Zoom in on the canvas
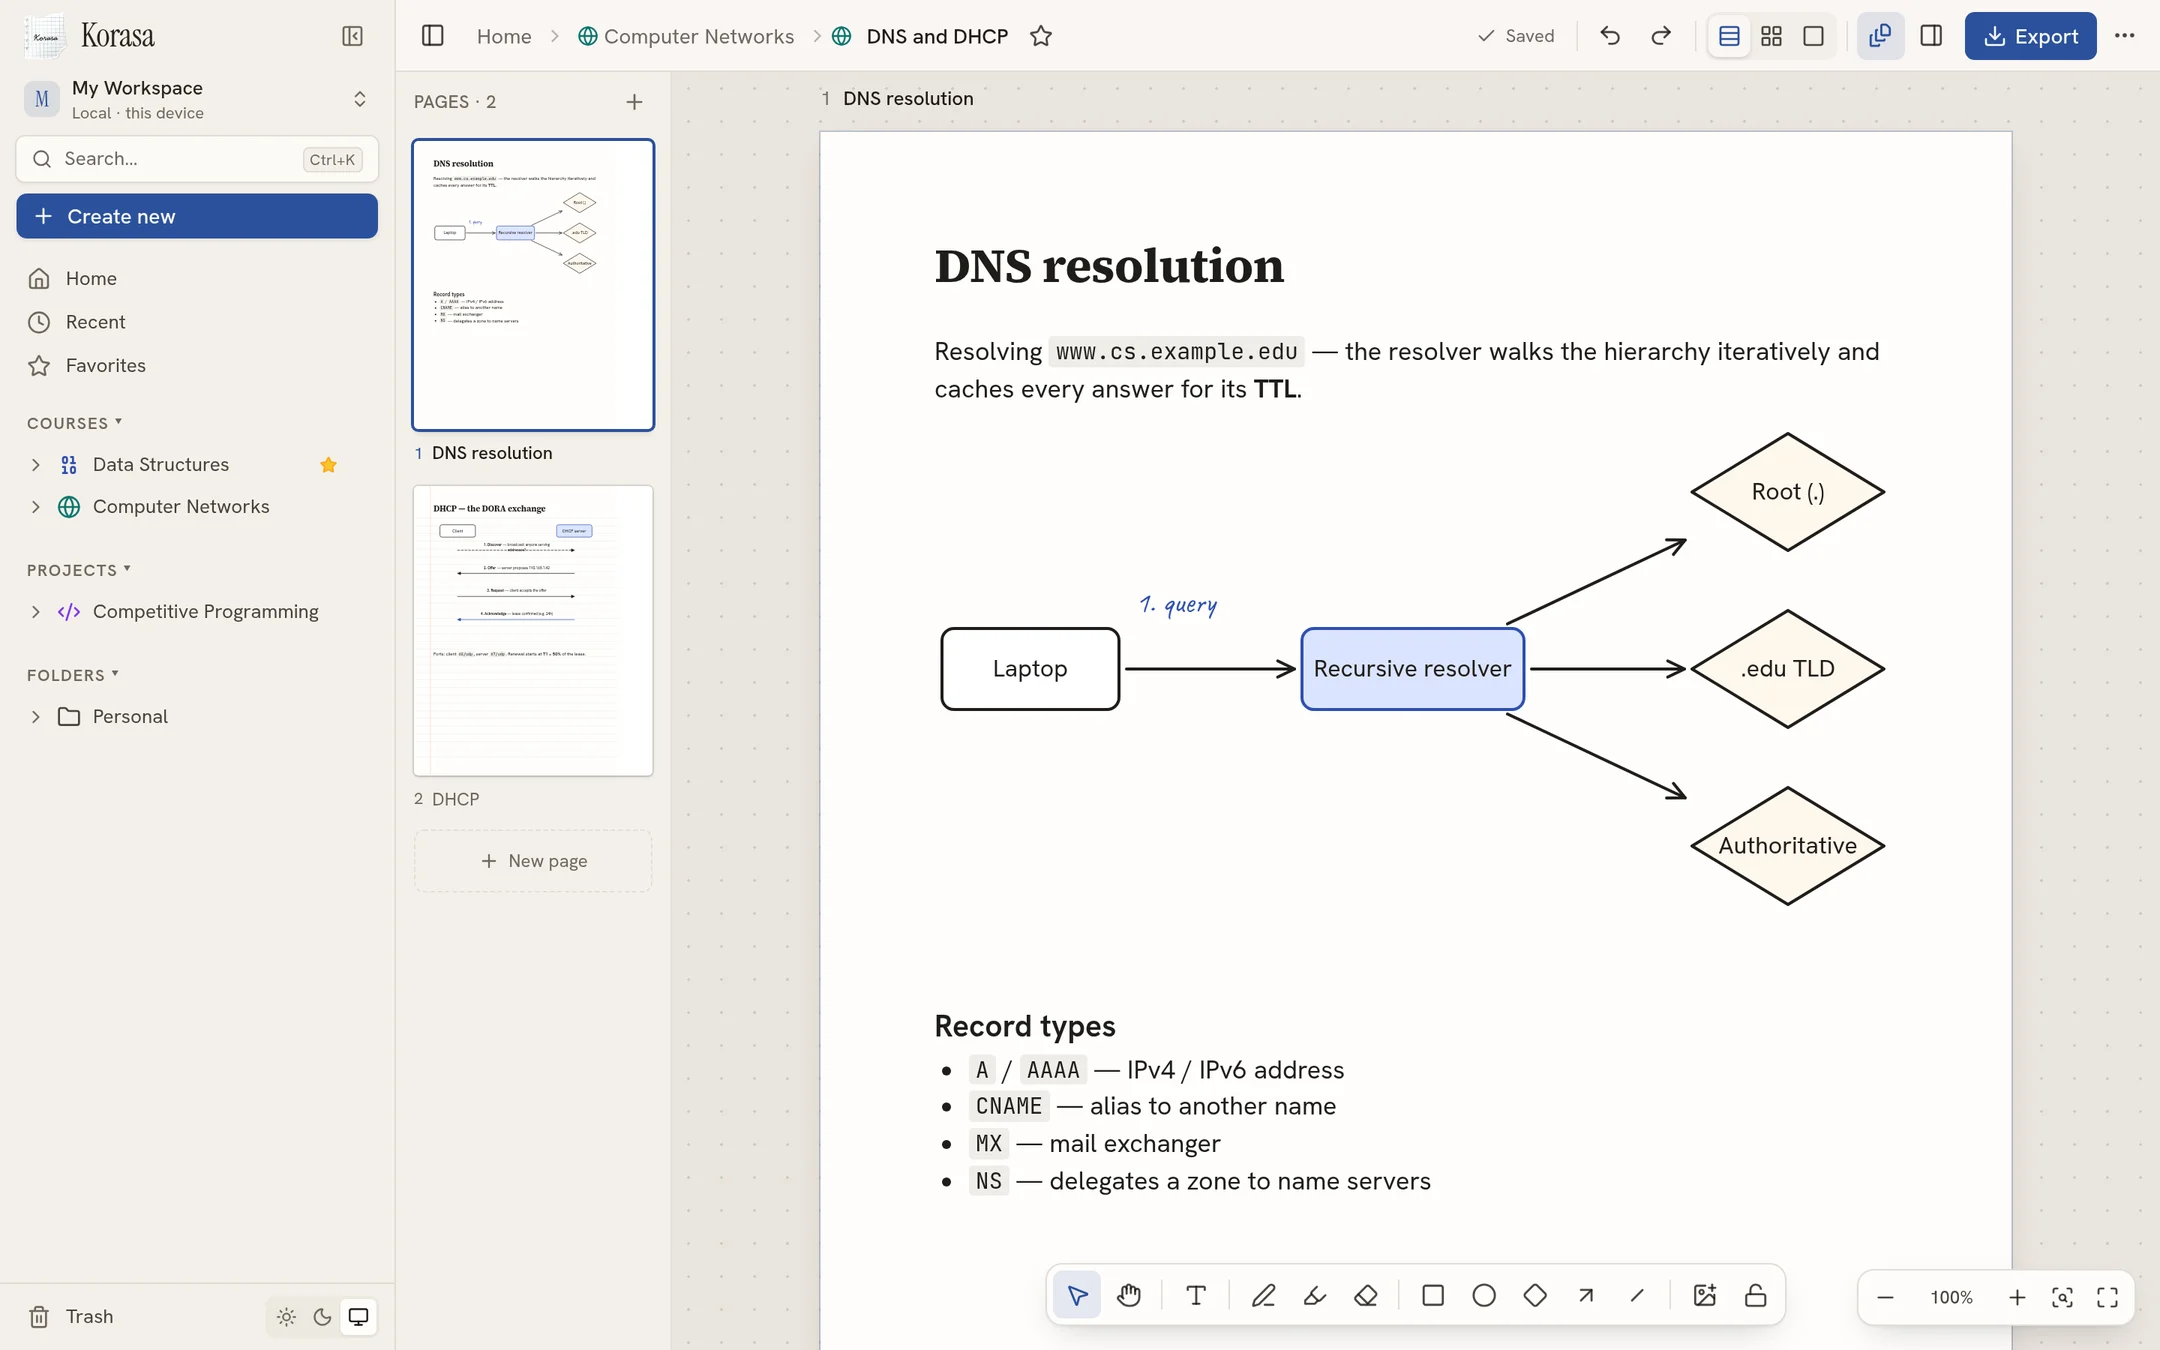 click(x=2017, y=1297)
